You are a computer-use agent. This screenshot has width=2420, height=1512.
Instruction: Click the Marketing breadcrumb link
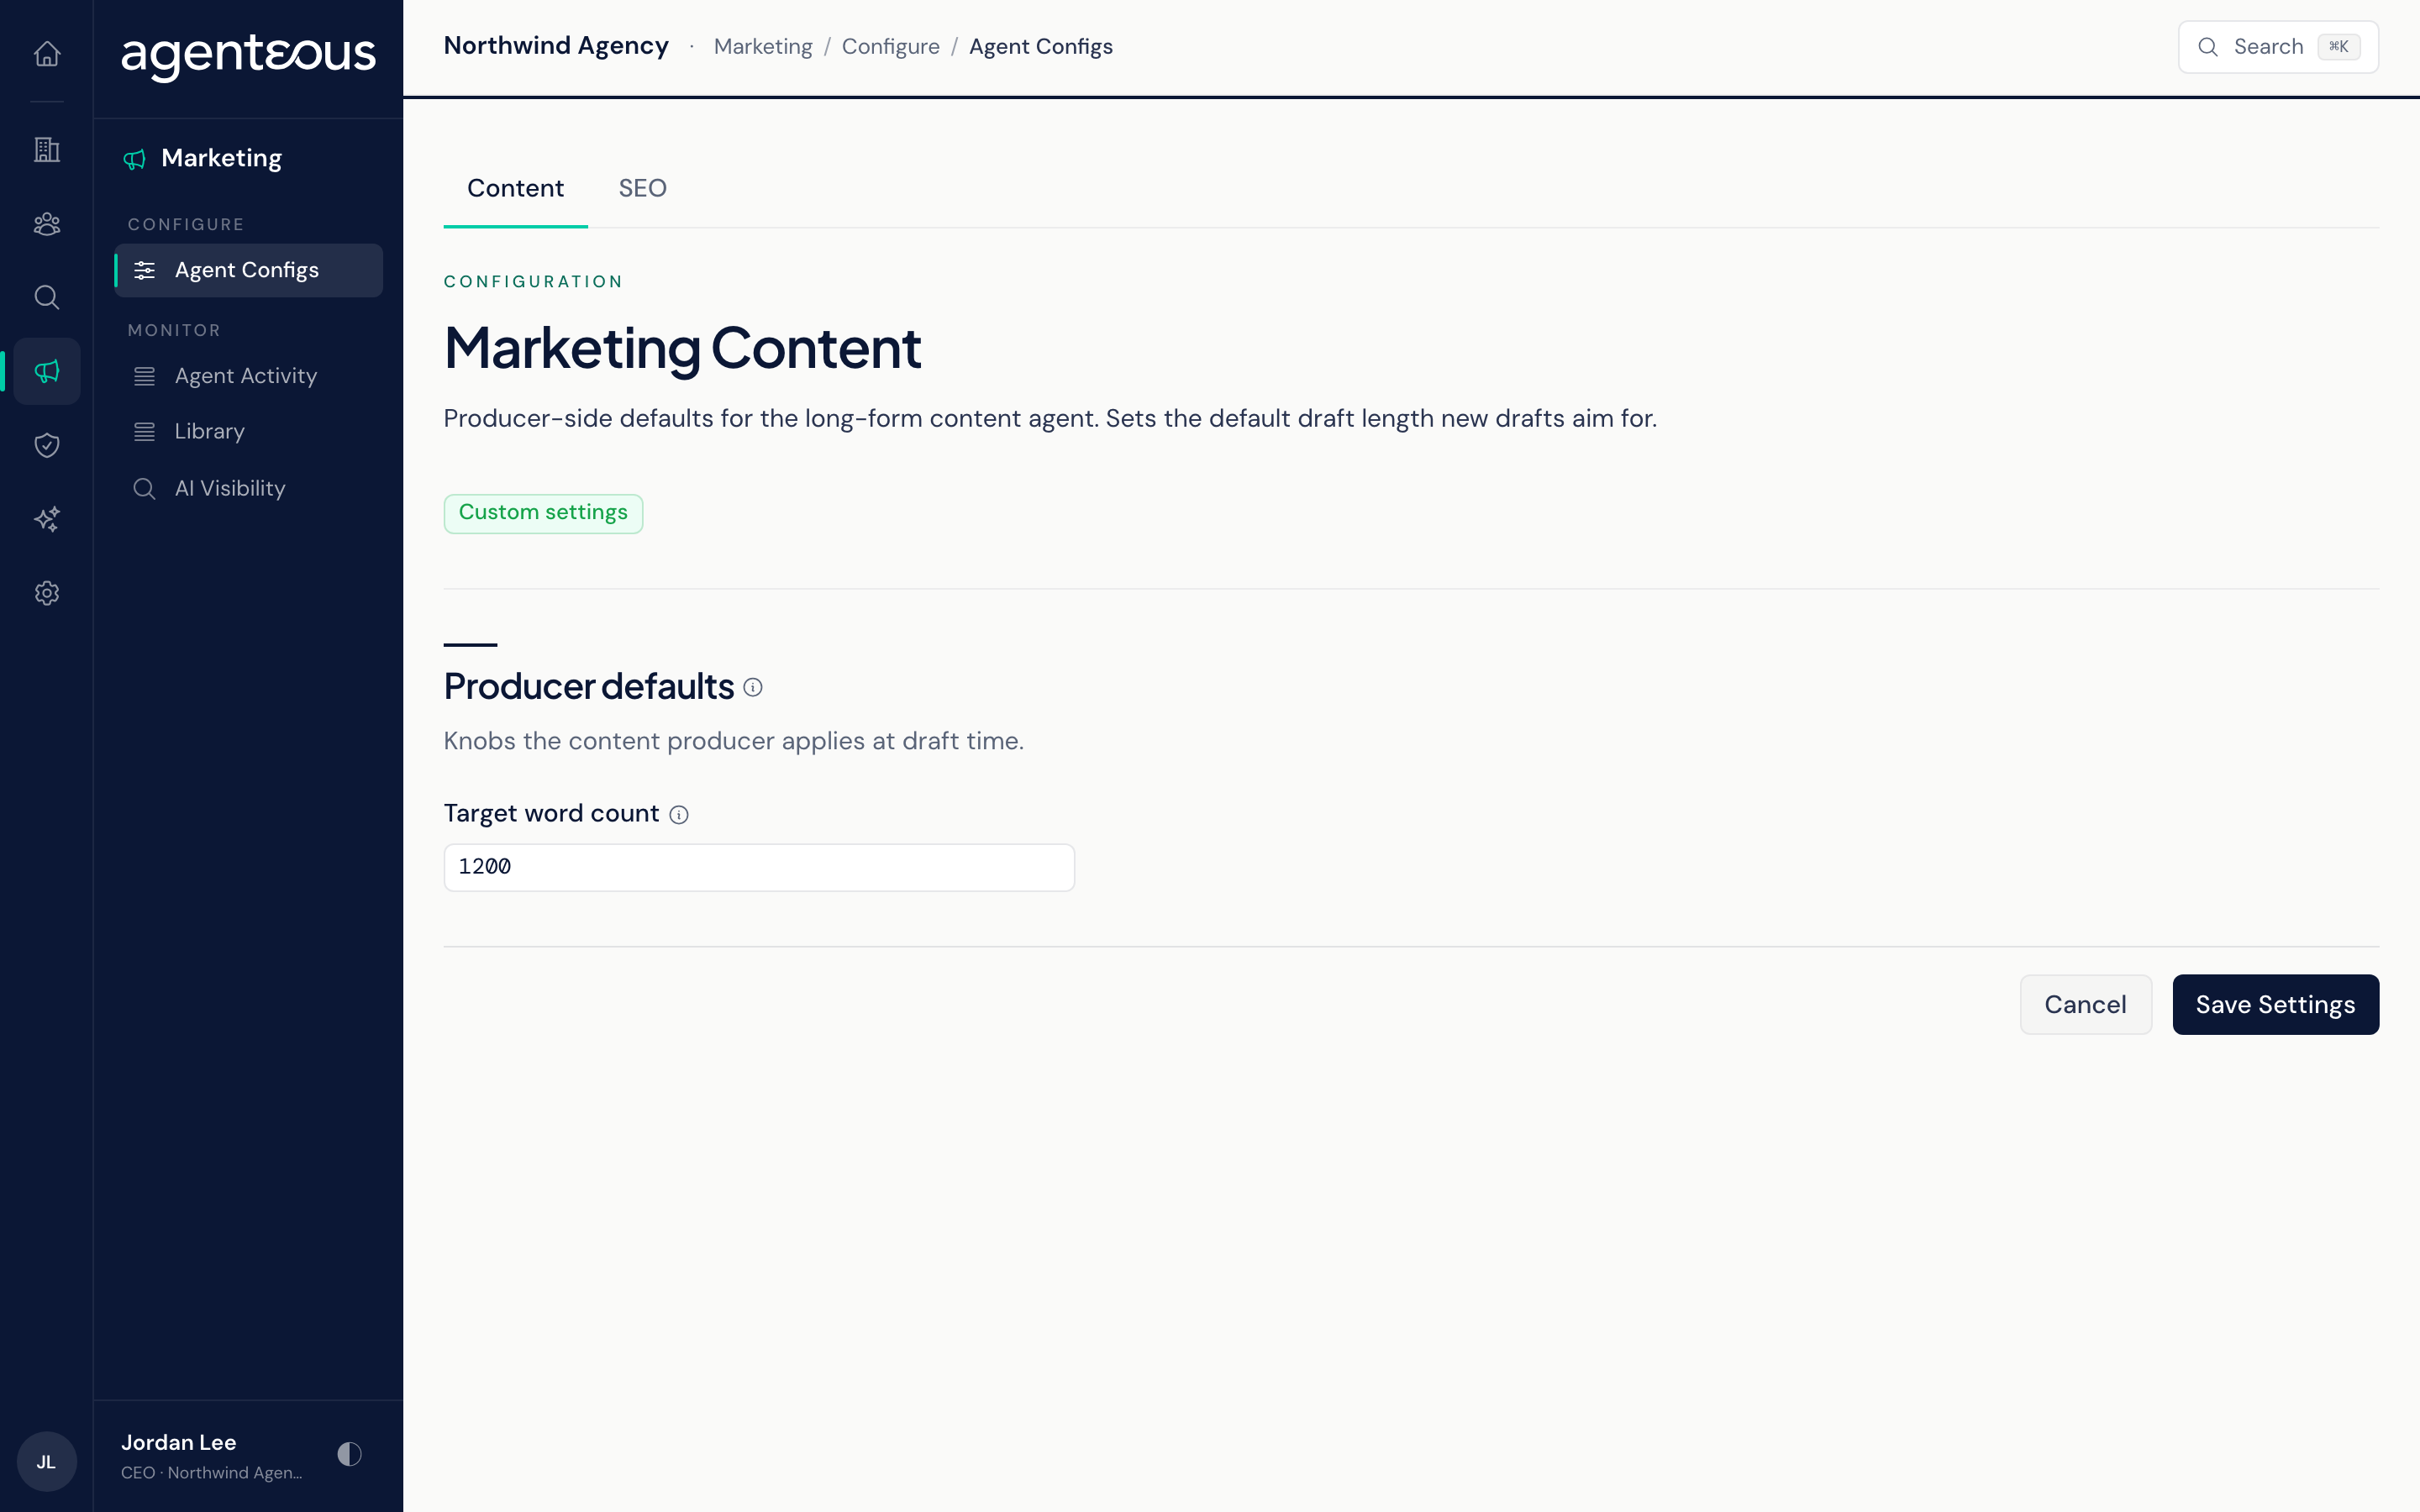click(763, 47)
